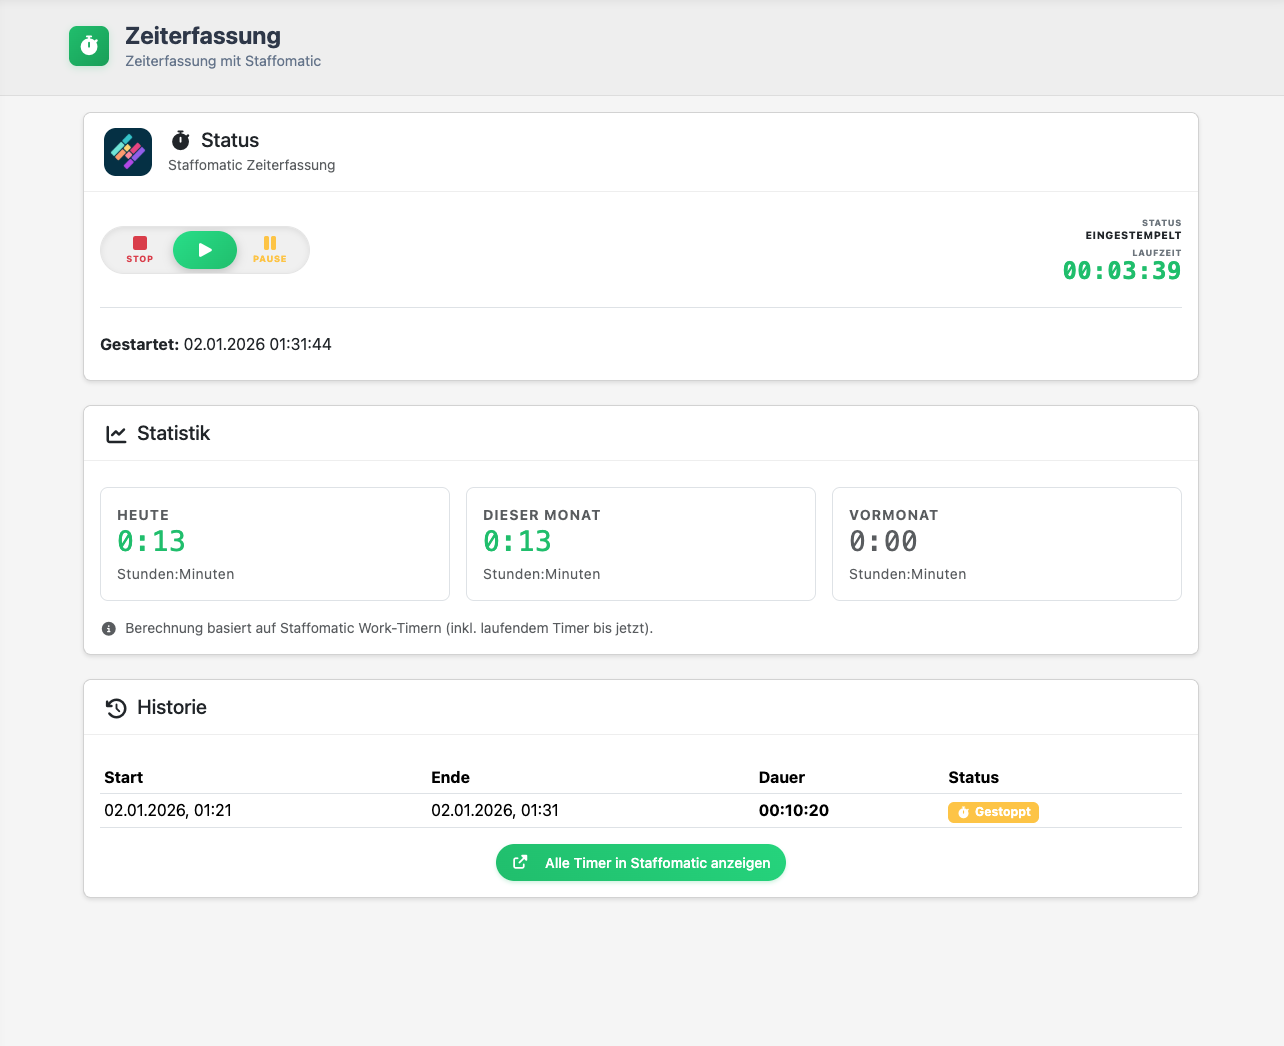Click the Start column header
Screen dimensions: 1284x1046
(x=124, y=778)
